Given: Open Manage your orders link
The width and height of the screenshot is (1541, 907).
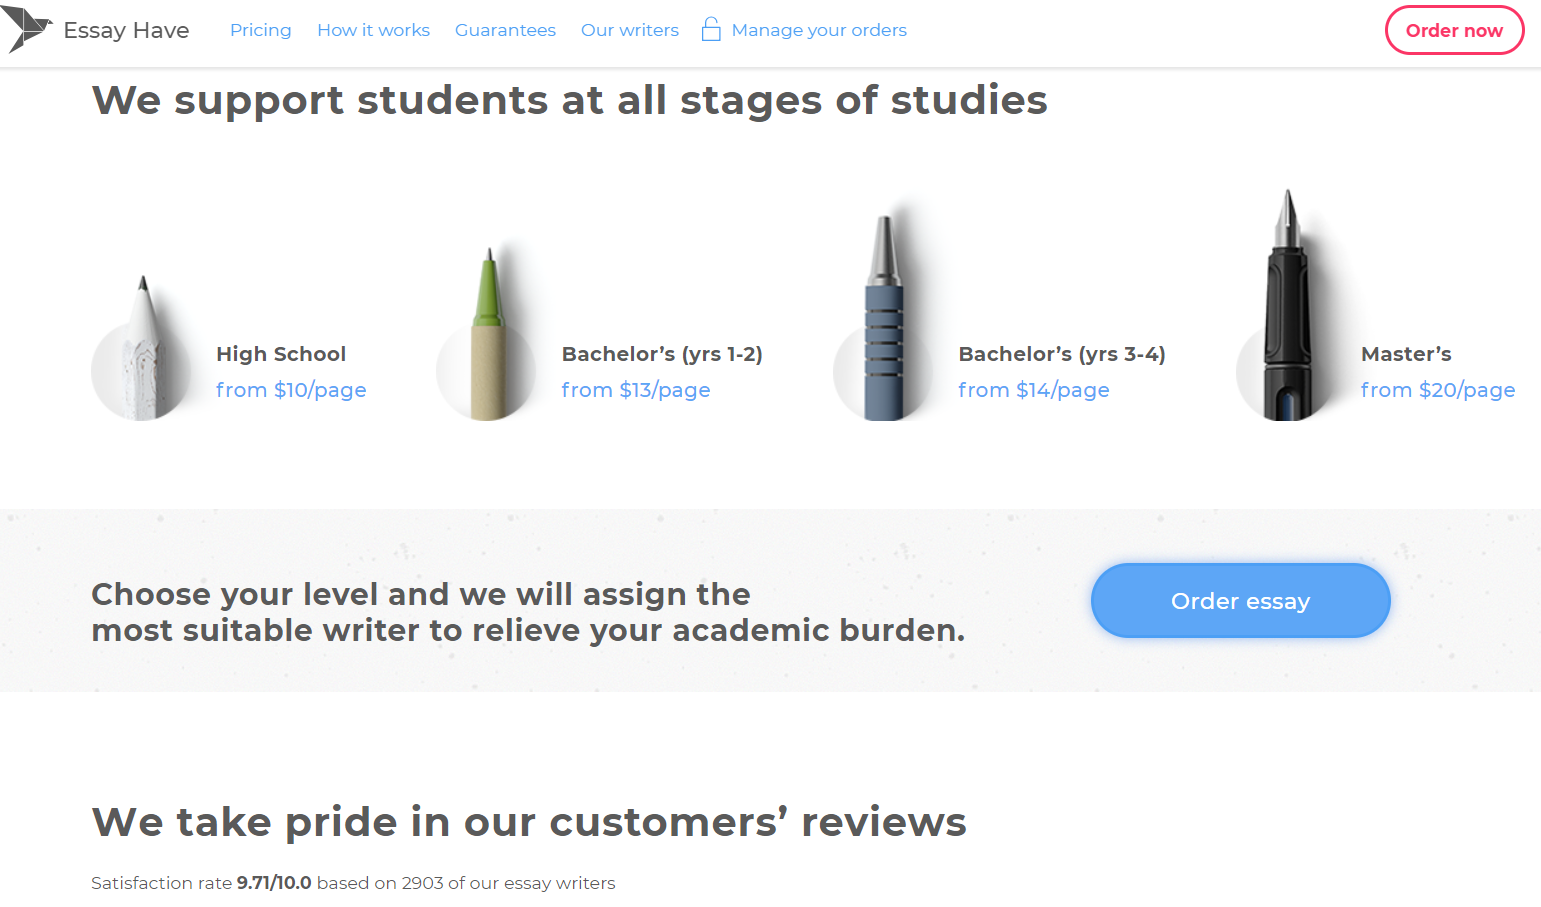Looking at the screenshot, I should pos(819,30).
